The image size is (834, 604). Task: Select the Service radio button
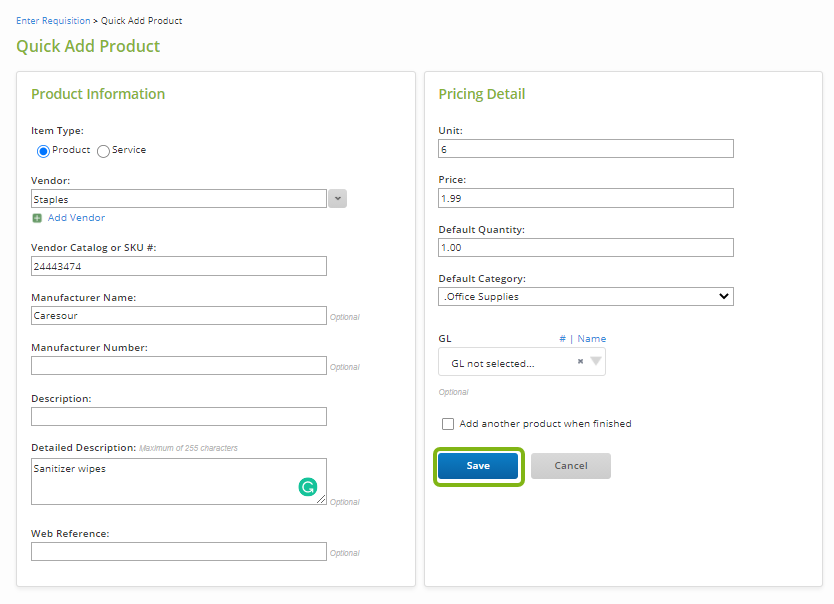[103, 151]
